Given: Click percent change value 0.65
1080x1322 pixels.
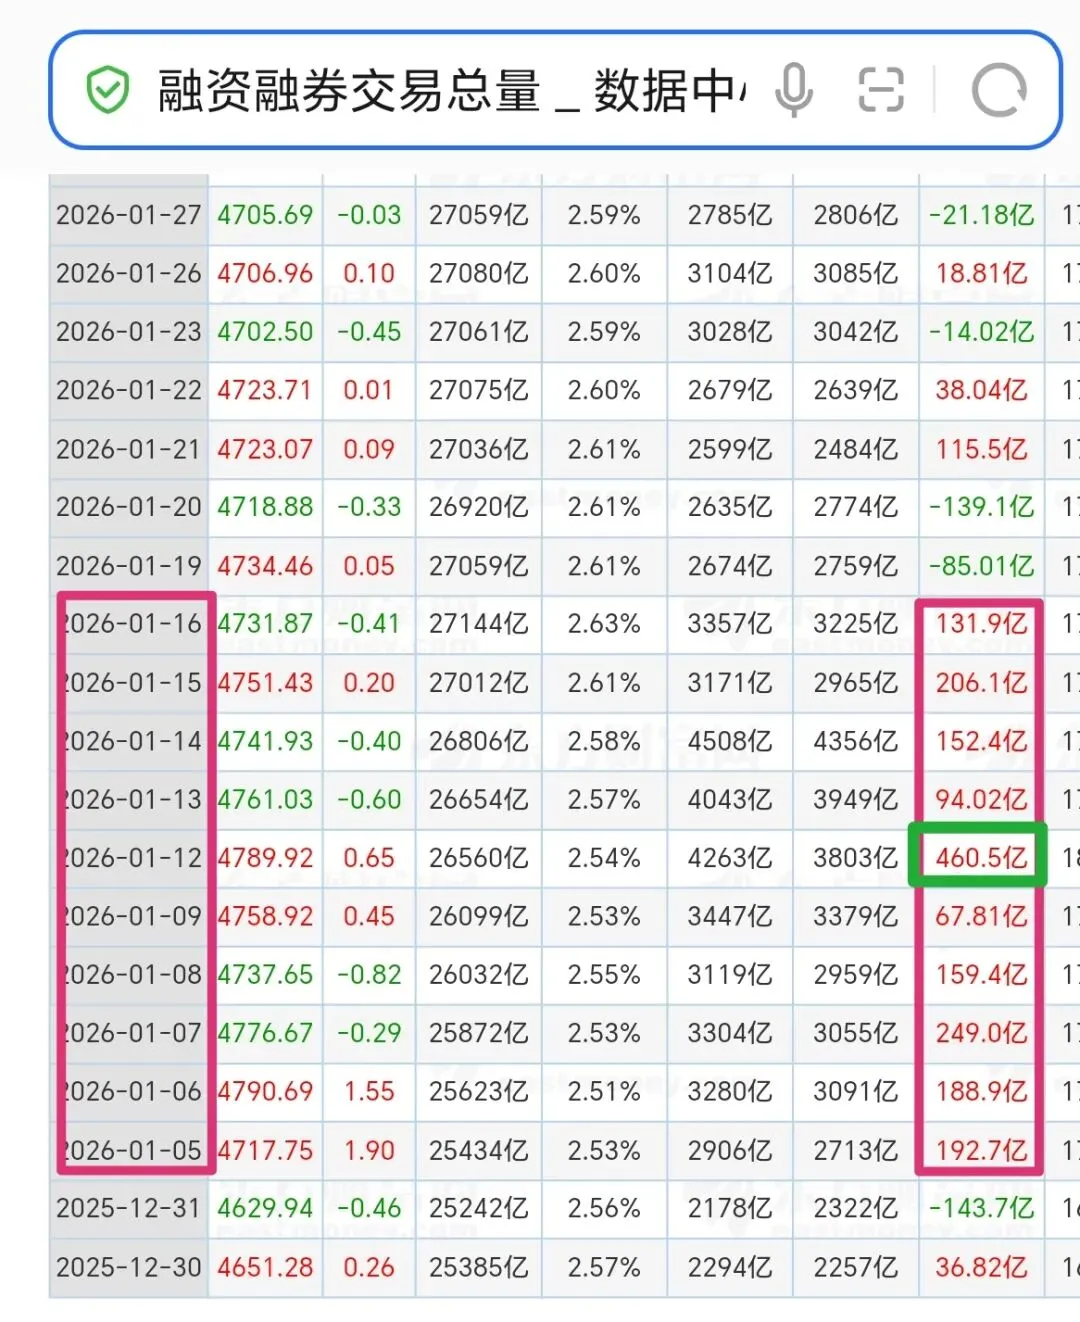Looking at the screenshot, I should tap(369, 858).
